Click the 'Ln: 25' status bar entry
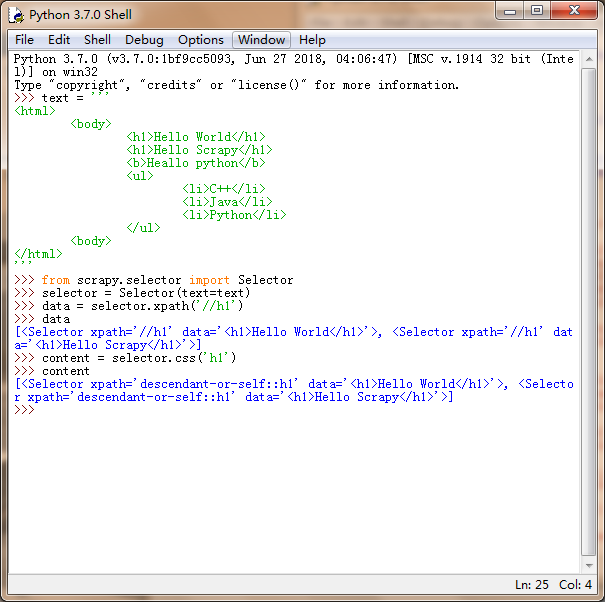Image resolution: width=605 pixels, height=602 pixels. pyautogui.click(x=532, y=585)
